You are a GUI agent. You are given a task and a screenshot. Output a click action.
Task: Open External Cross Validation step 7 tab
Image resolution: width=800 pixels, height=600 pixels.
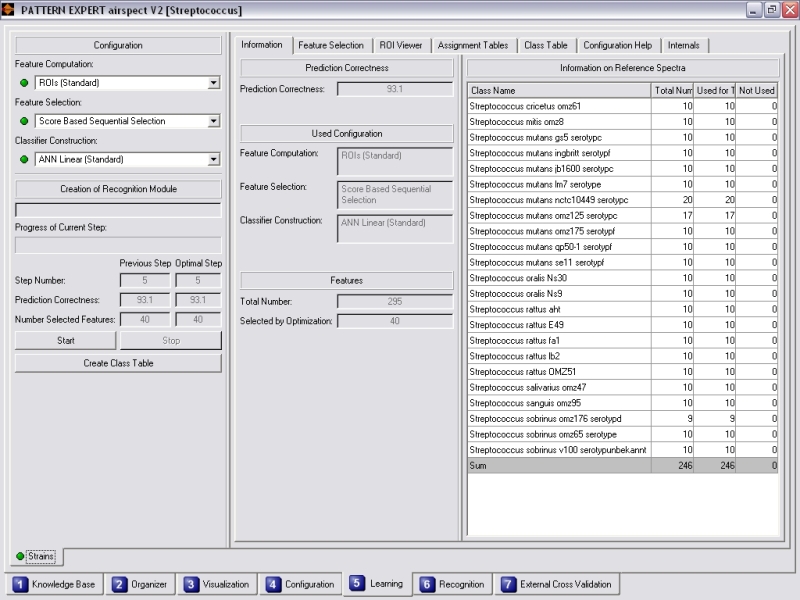click(556, 584)
